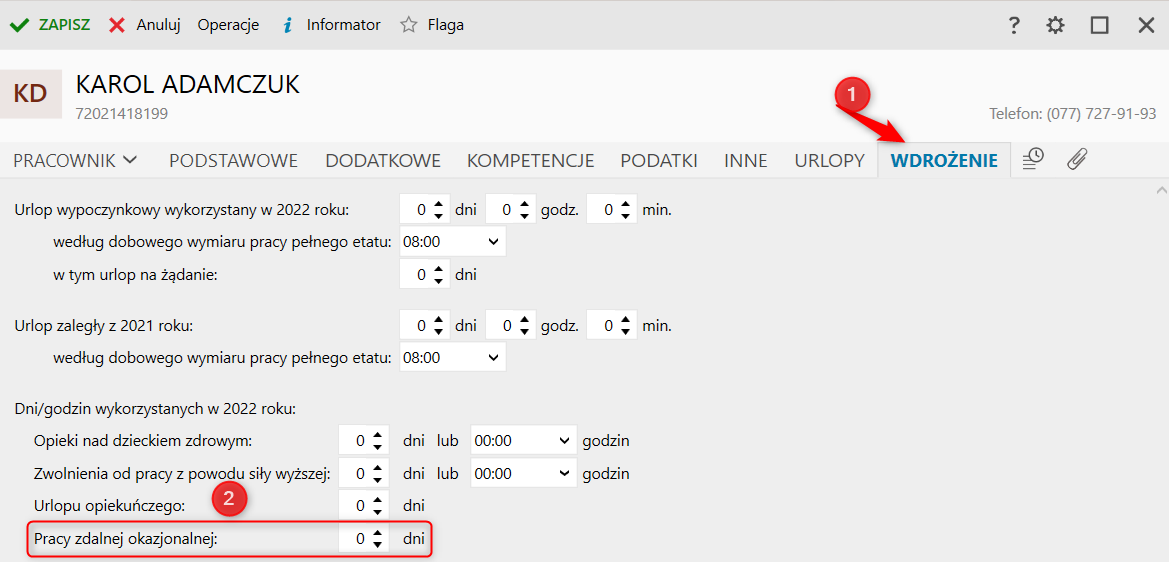Click the KAROL ADAMCZUK name heading
This screenshot has height=562, width=1169.
coord(188,84)
